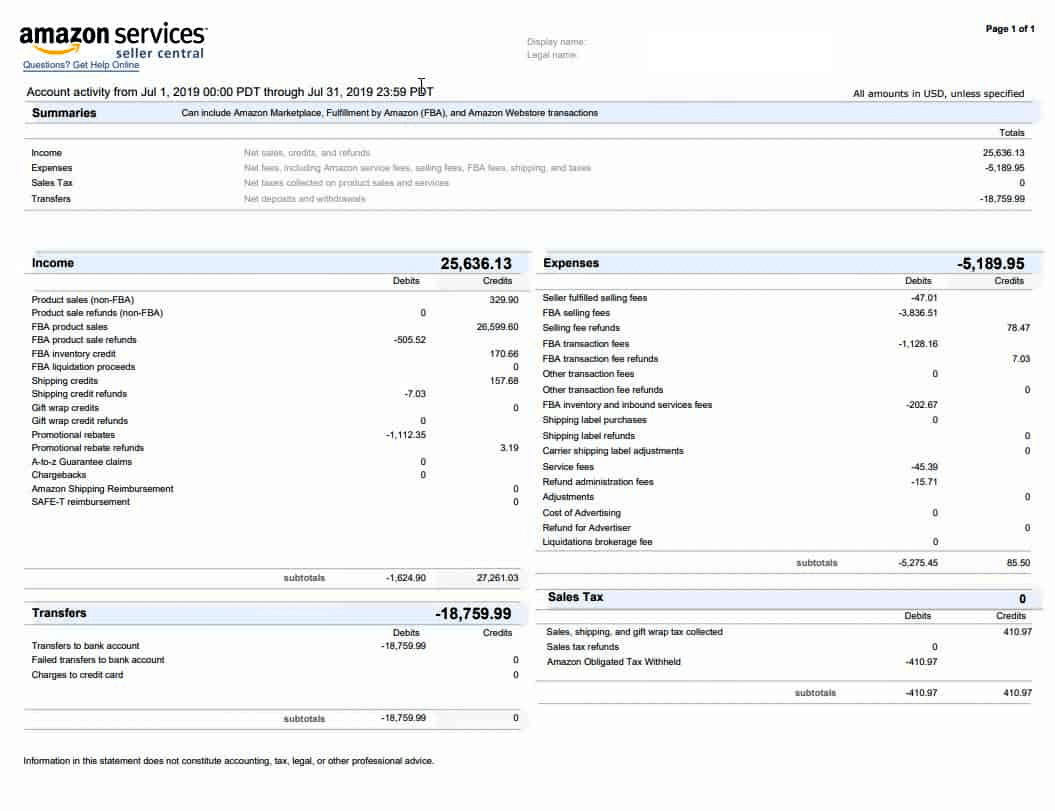Select the Failed transfers to bank account label
Screen dimensions: 1055x811
(x=98, y=660)
